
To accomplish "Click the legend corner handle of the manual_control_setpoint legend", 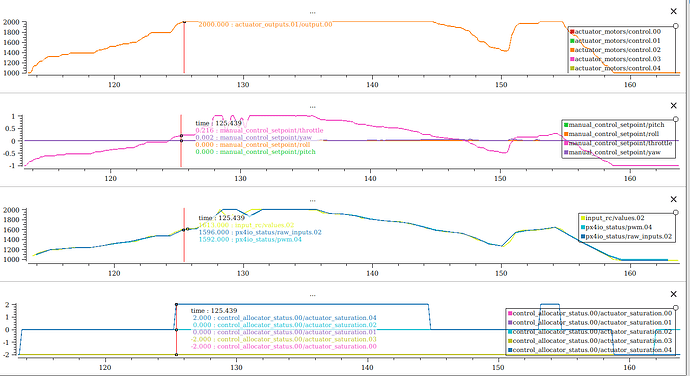I will click(x=676, y=119).
